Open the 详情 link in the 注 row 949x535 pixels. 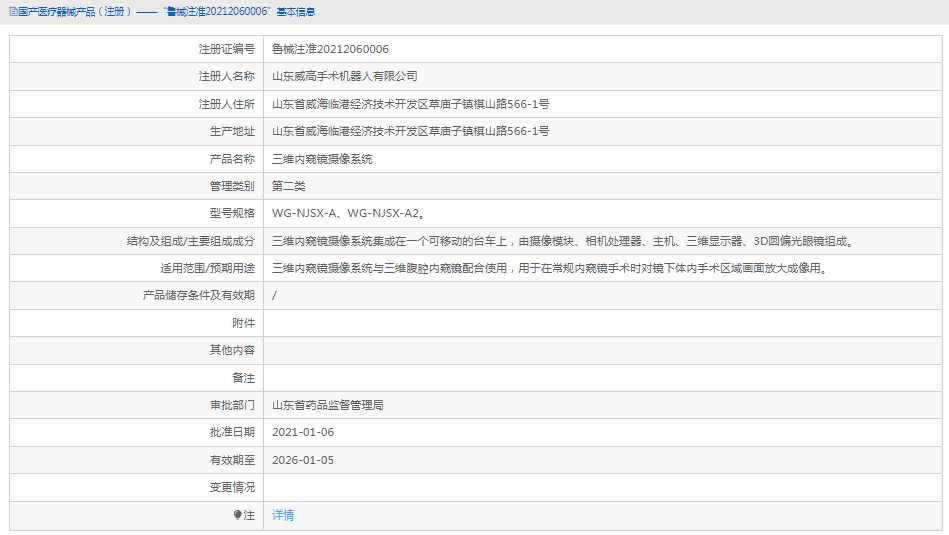click(x=283, y=515)
